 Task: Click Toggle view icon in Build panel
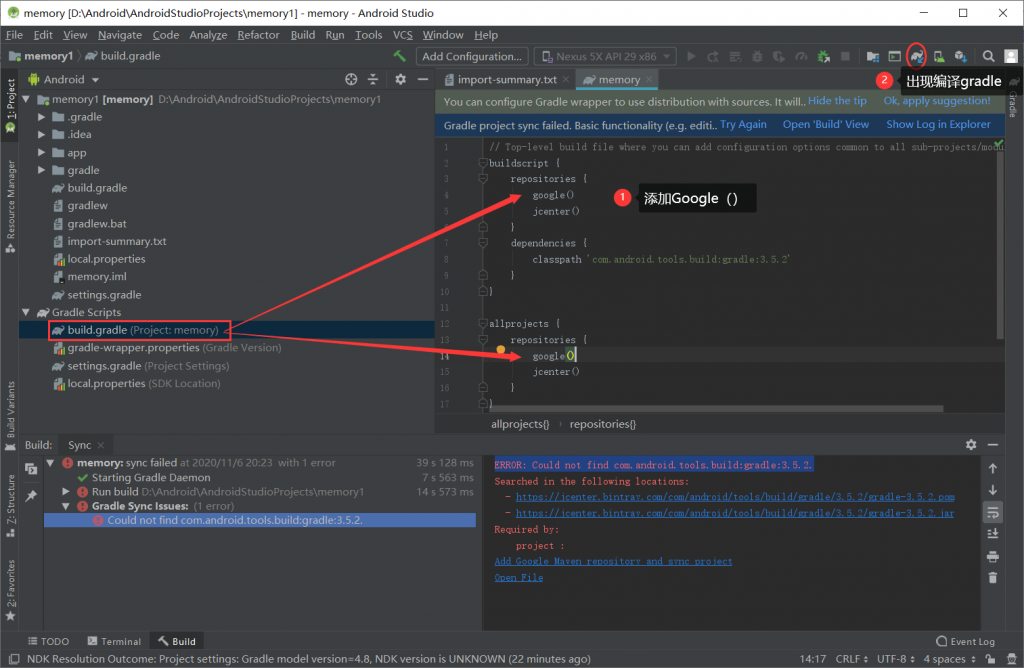click(31, 468)
